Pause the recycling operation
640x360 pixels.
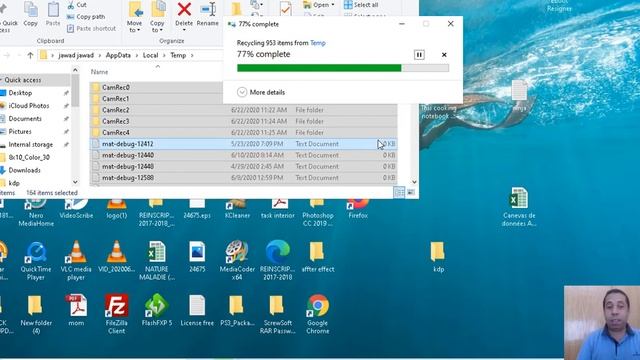(x=419, y=55)
